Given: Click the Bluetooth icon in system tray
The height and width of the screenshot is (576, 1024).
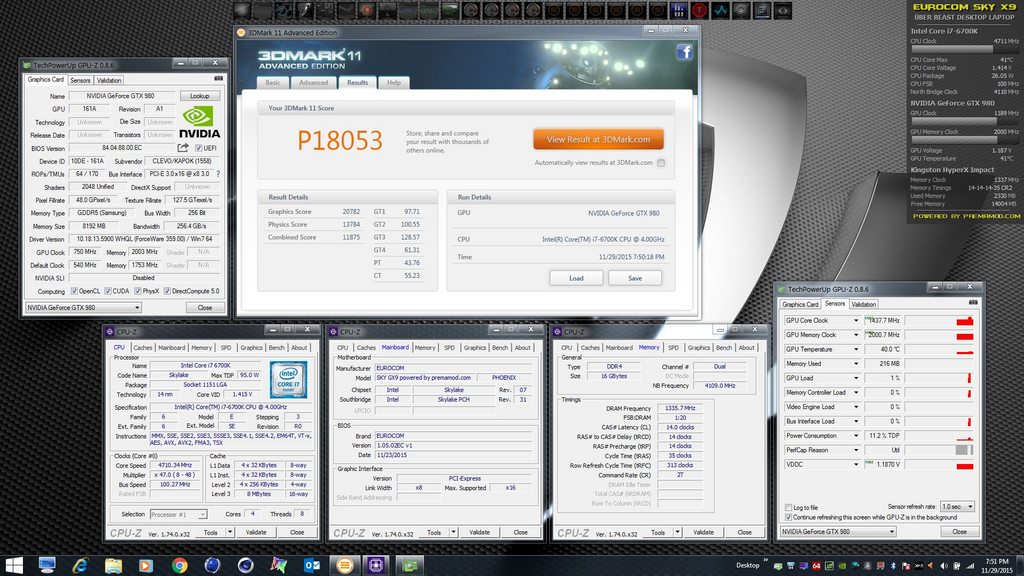Looking at the screenshot, I should (x=893, y=566).
